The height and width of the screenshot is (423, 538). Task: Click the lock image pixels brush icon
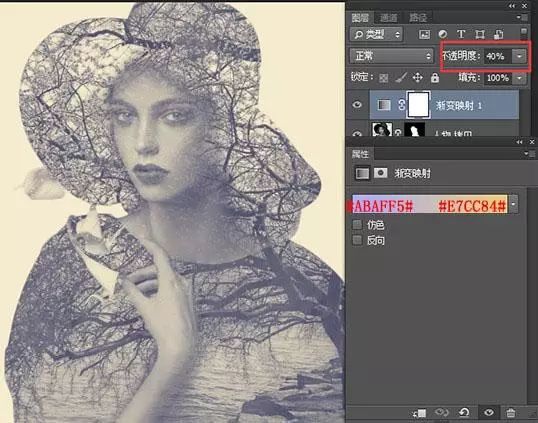pyautogui.click(x=400, y=78)
